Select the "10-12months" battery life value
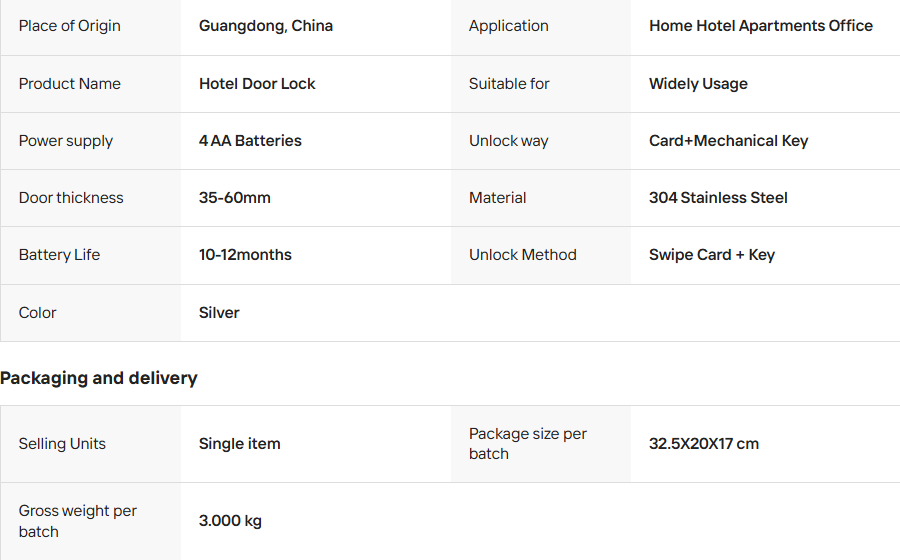Viewport: 900px width, 560px height. click(245, 255)
